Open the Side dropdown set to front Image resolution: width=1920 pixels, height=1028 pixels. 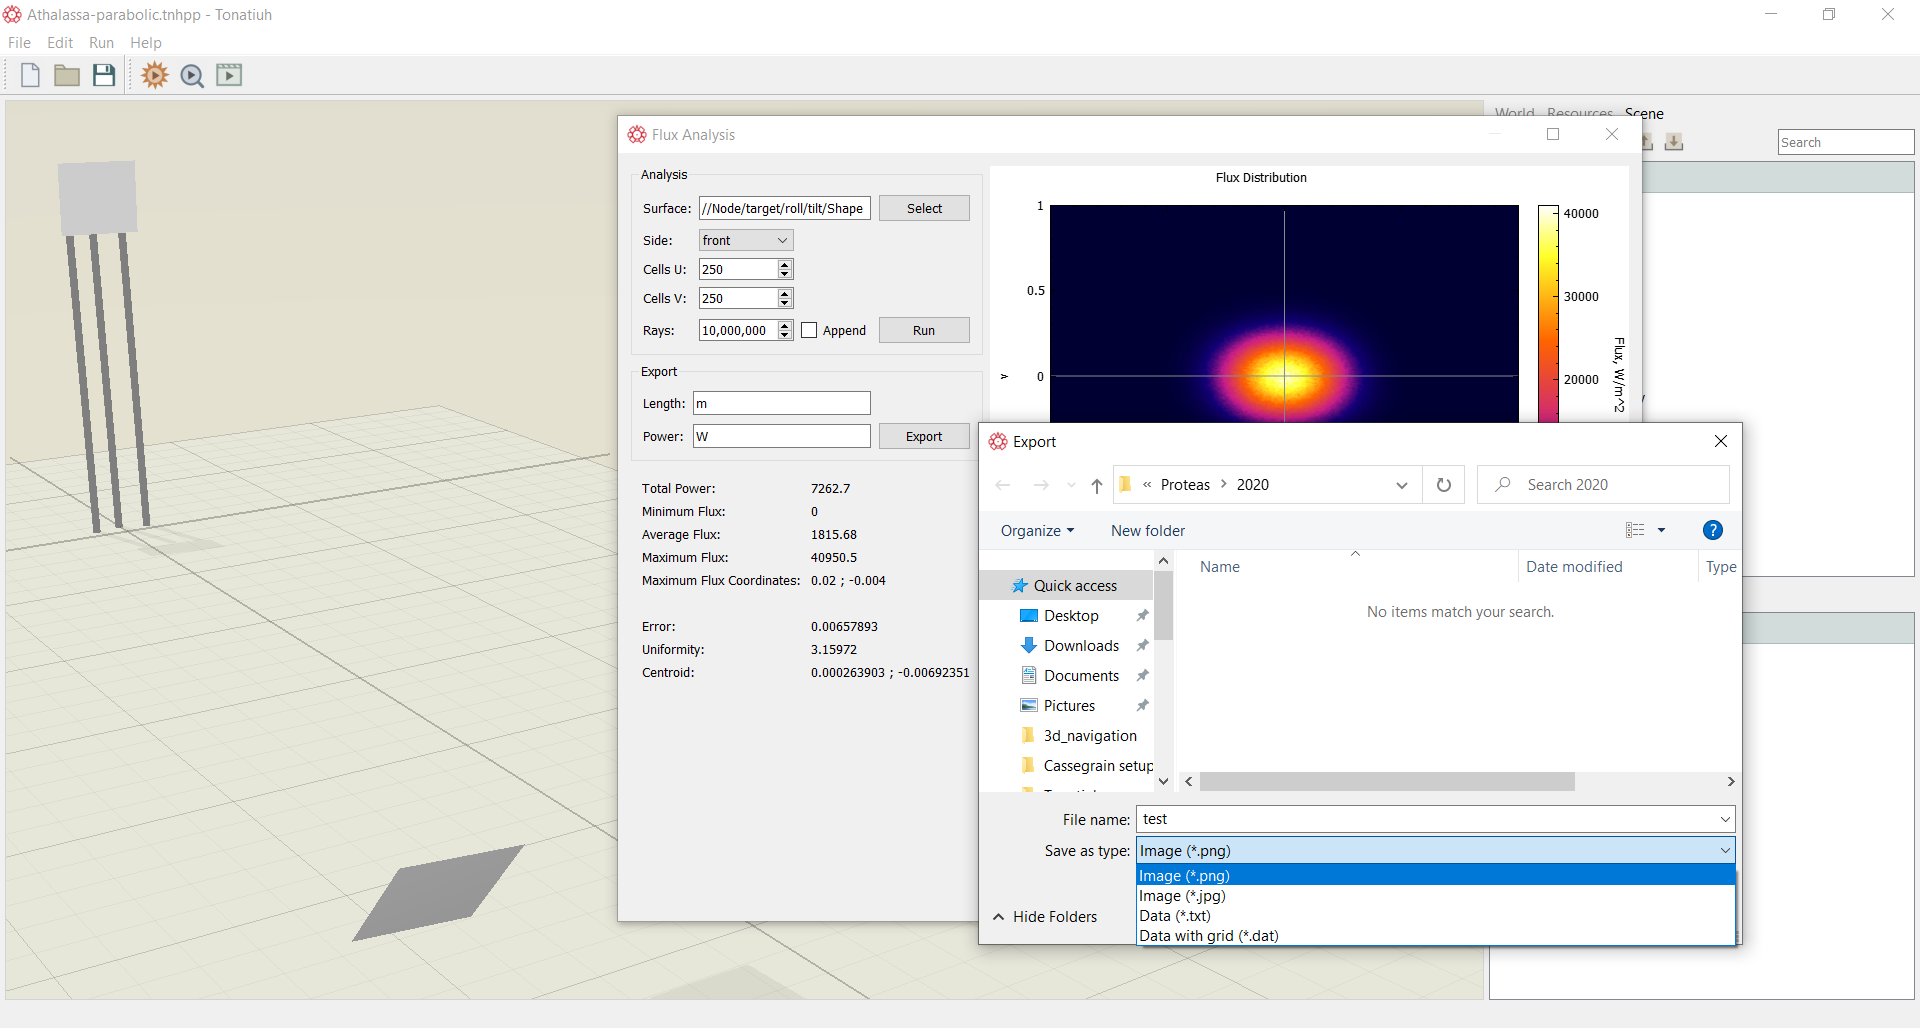click(x=746, y=240)
